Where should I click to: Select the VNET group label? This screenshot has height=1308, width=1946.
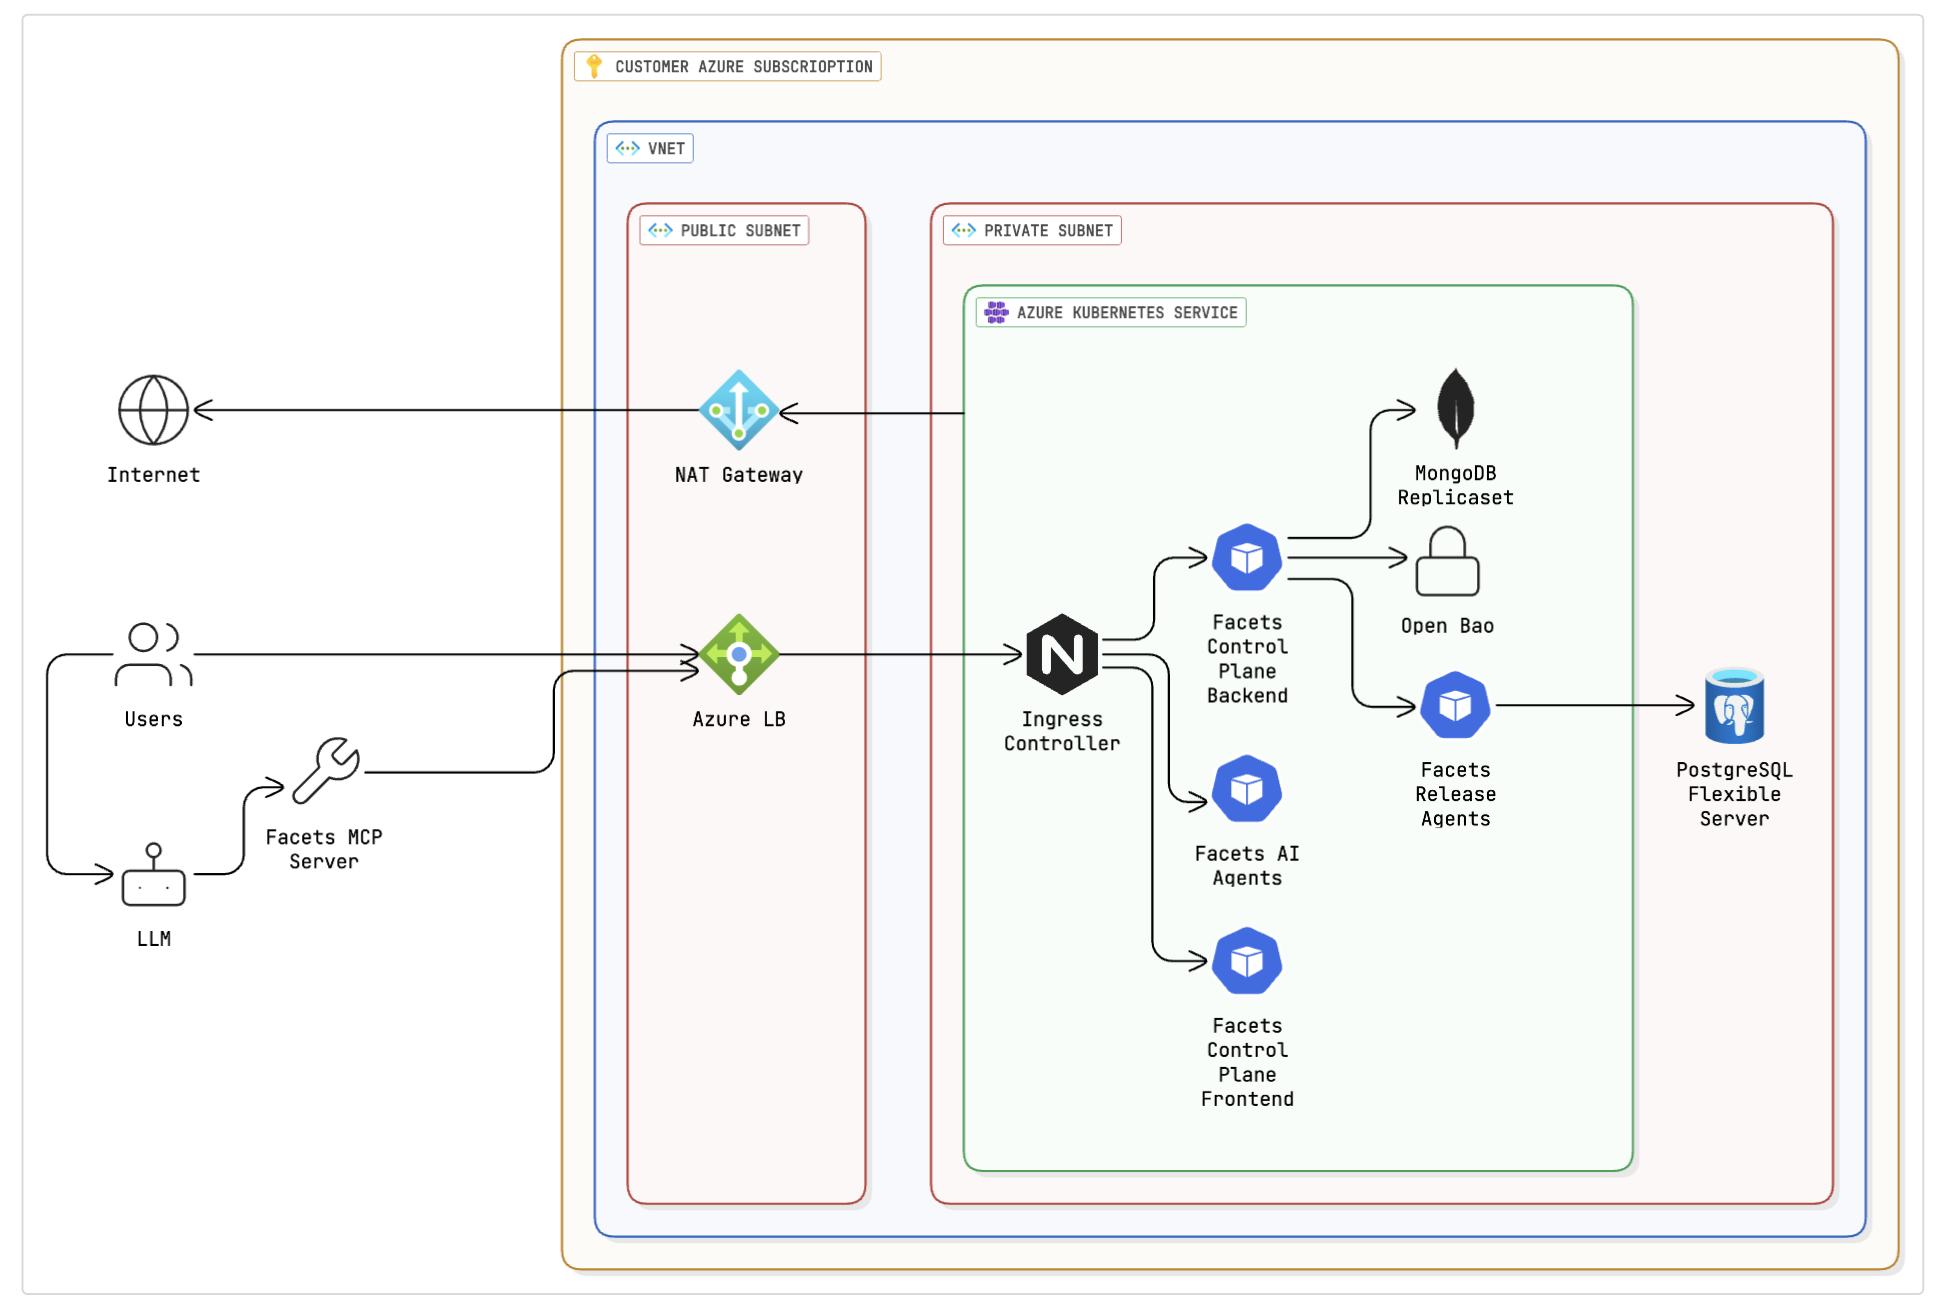tap(650, 149)
